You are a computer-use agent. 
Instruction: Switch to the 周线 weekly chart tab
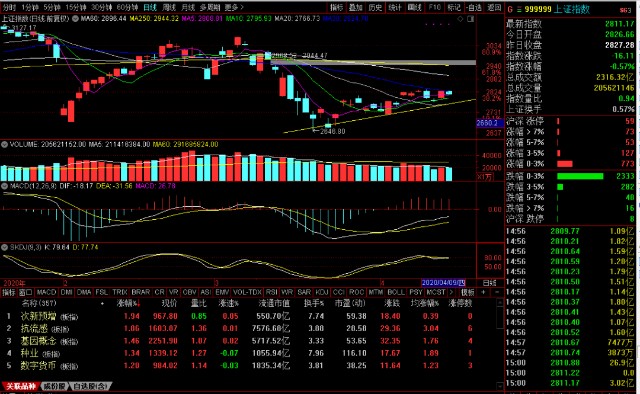169,7
